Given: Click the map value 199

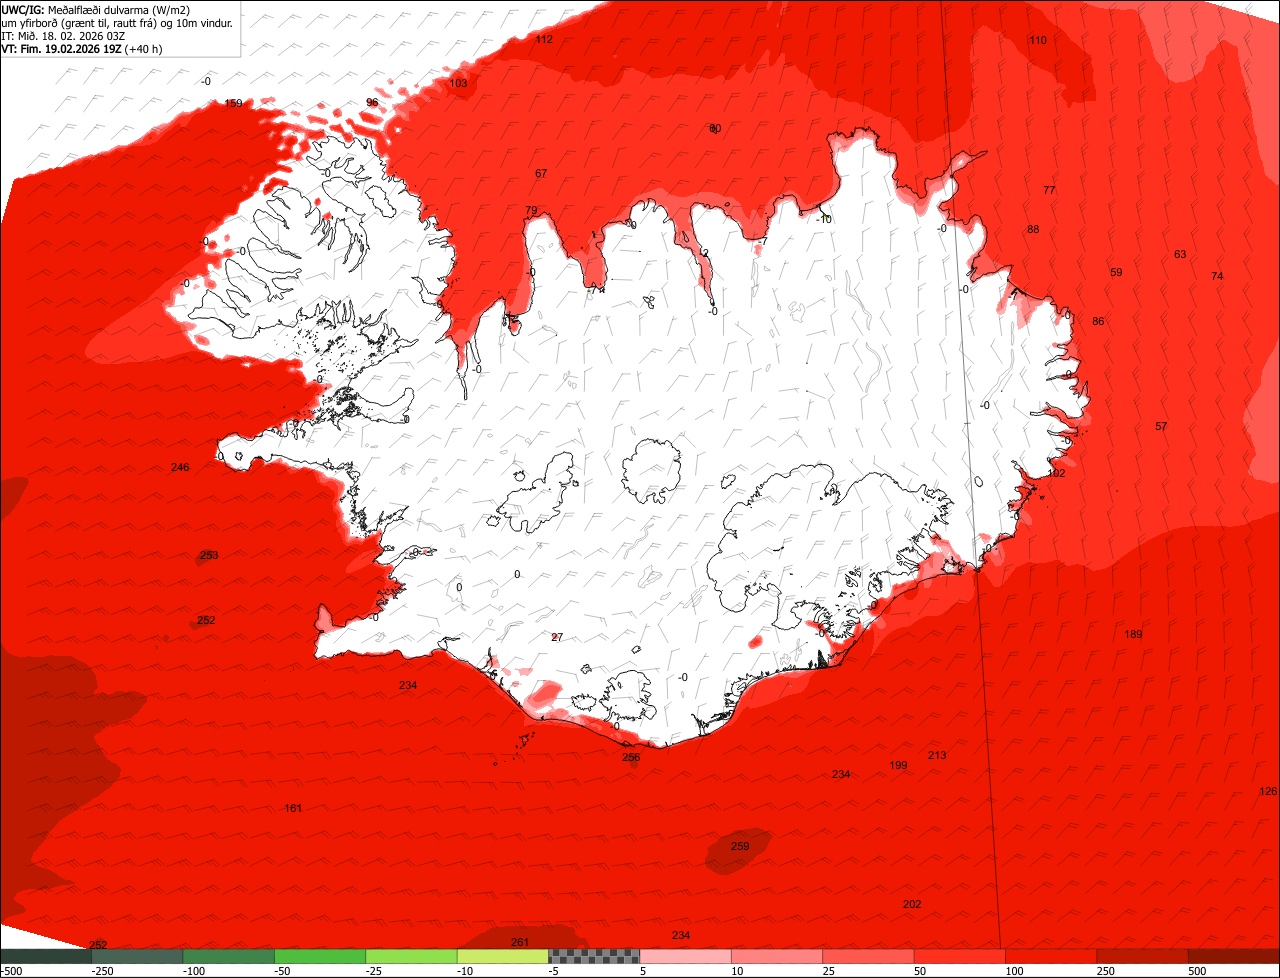Looking at the screenshot, I should [898, 765].
